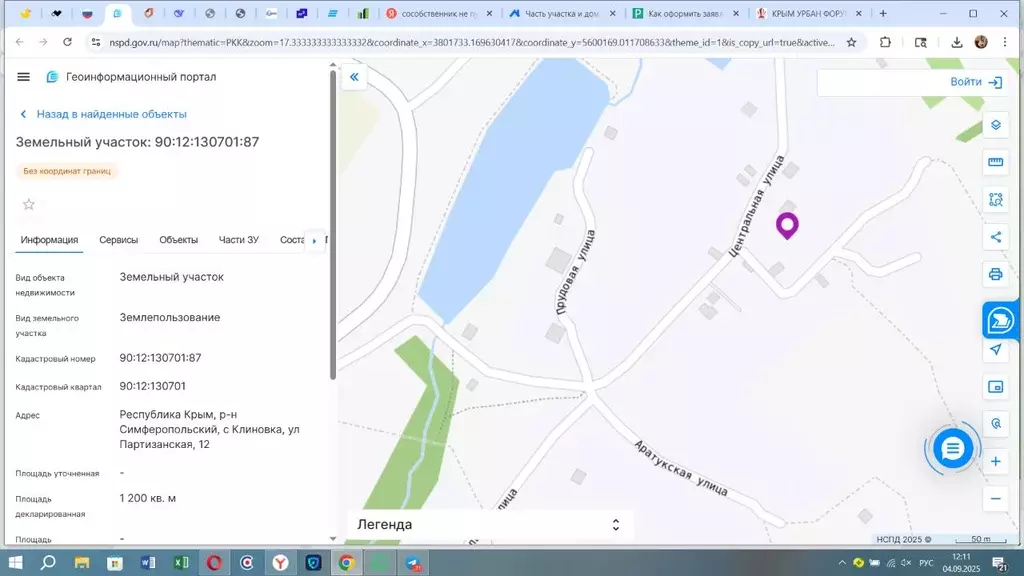Open the round chat support button
The image size is (1024, 576).
(x=952, y=449)
